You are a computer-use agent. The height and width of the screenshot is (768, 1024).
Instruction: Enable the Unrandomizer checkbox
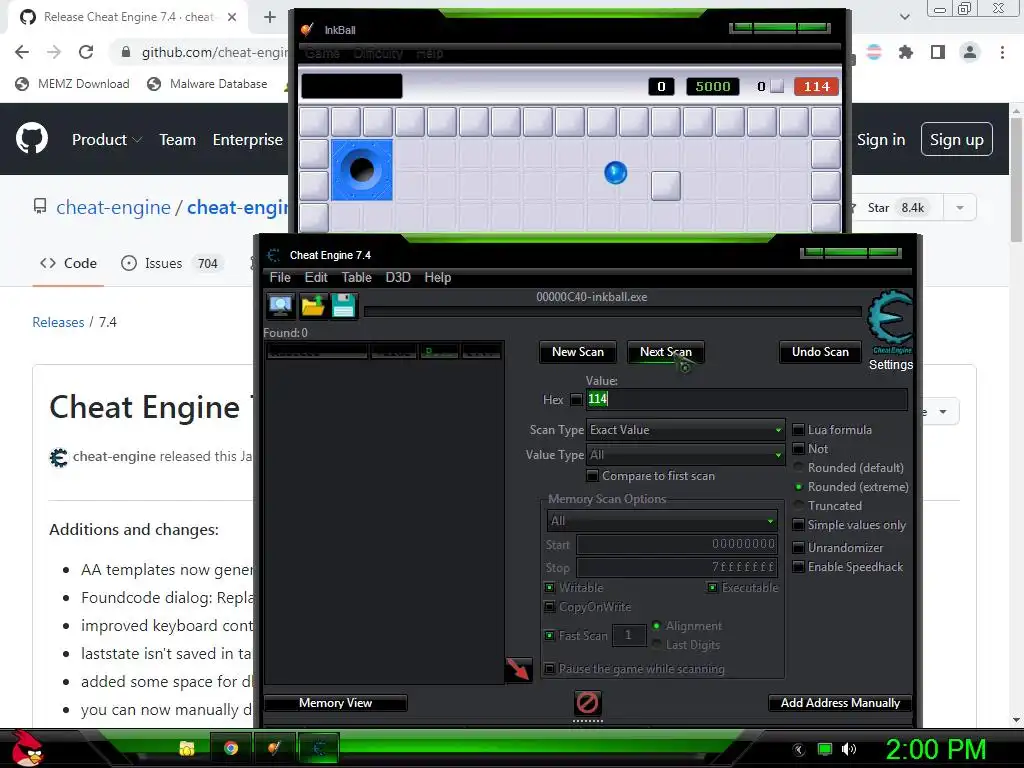798,547
